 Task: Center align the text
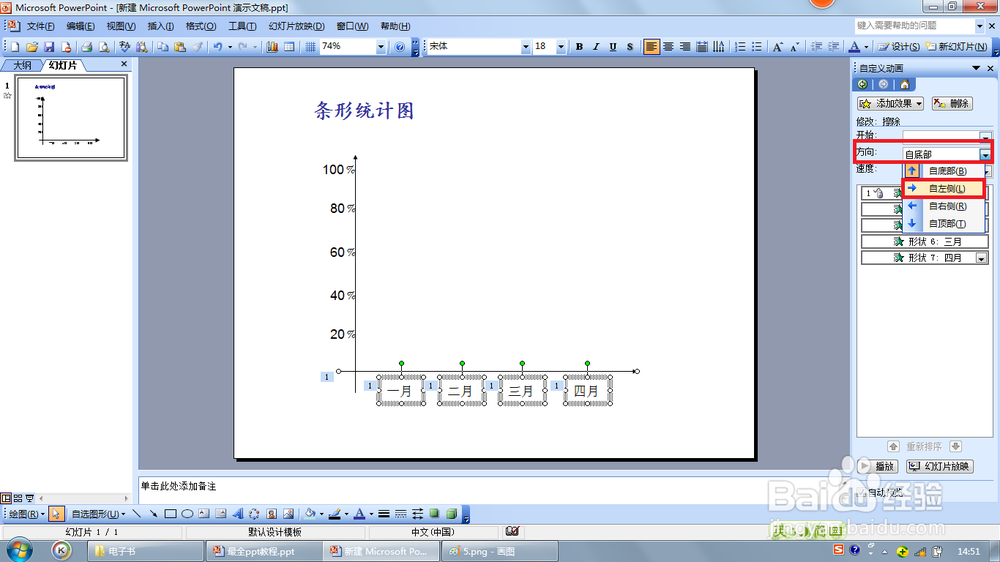coord(668,47)
